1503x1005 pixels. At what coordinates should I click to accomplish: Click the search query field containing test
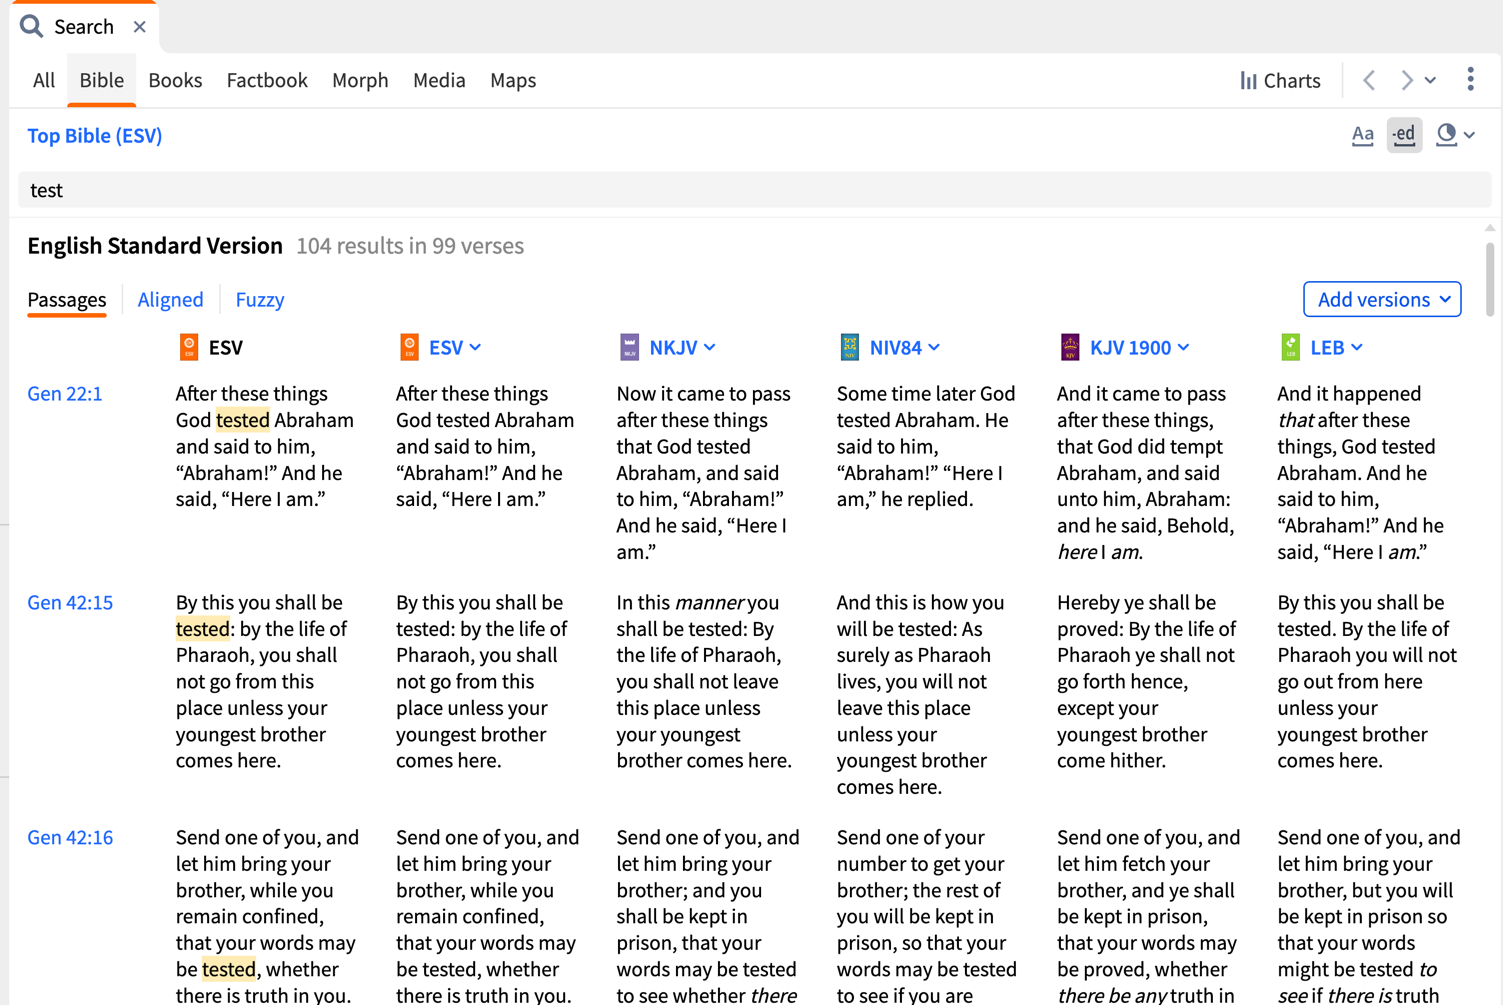click(754, 190)
